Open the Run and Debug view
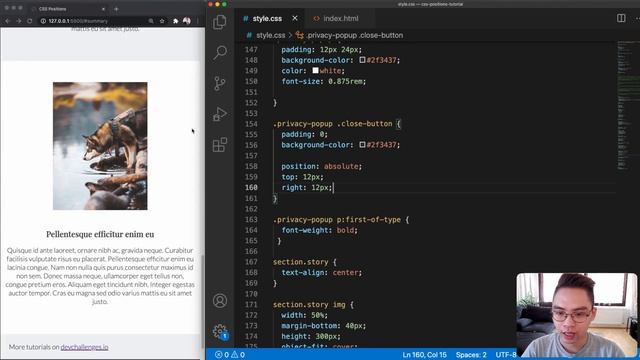Screen dimensions: 640x360 click(x=220, y=114)
